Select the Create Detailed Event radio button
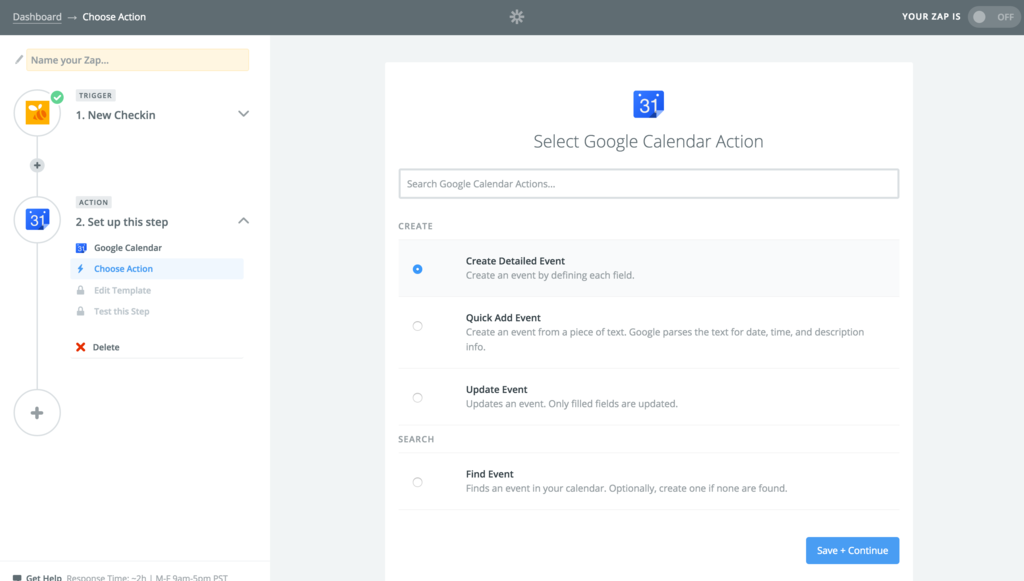Viewport: 1024px width, 581px height. 417,269
